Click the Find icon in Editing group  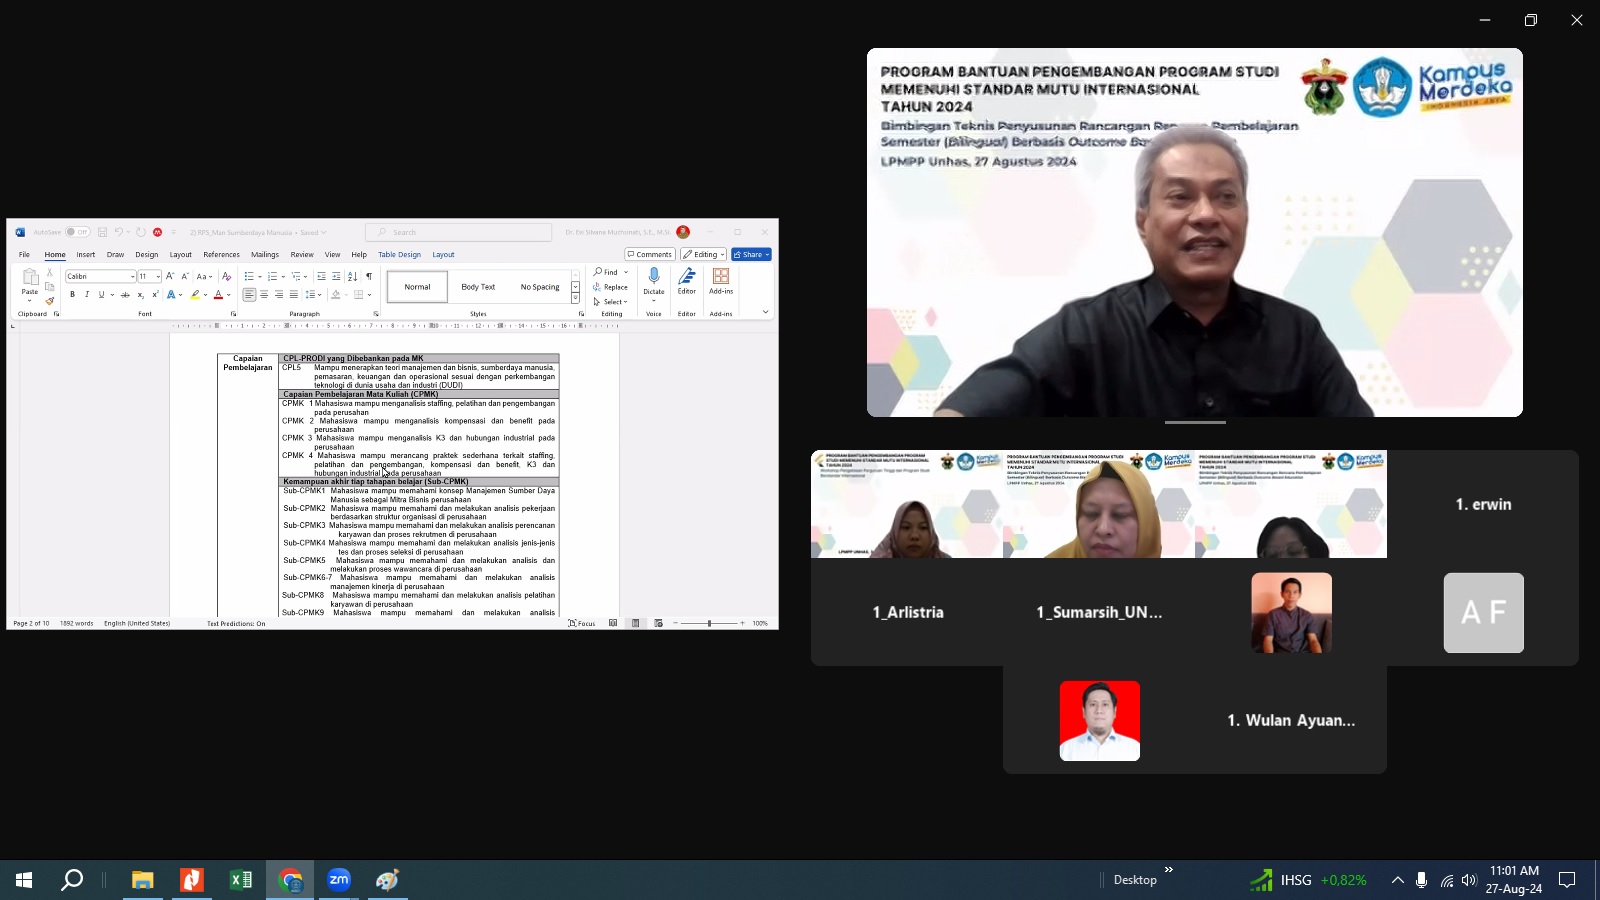(606, 272)
